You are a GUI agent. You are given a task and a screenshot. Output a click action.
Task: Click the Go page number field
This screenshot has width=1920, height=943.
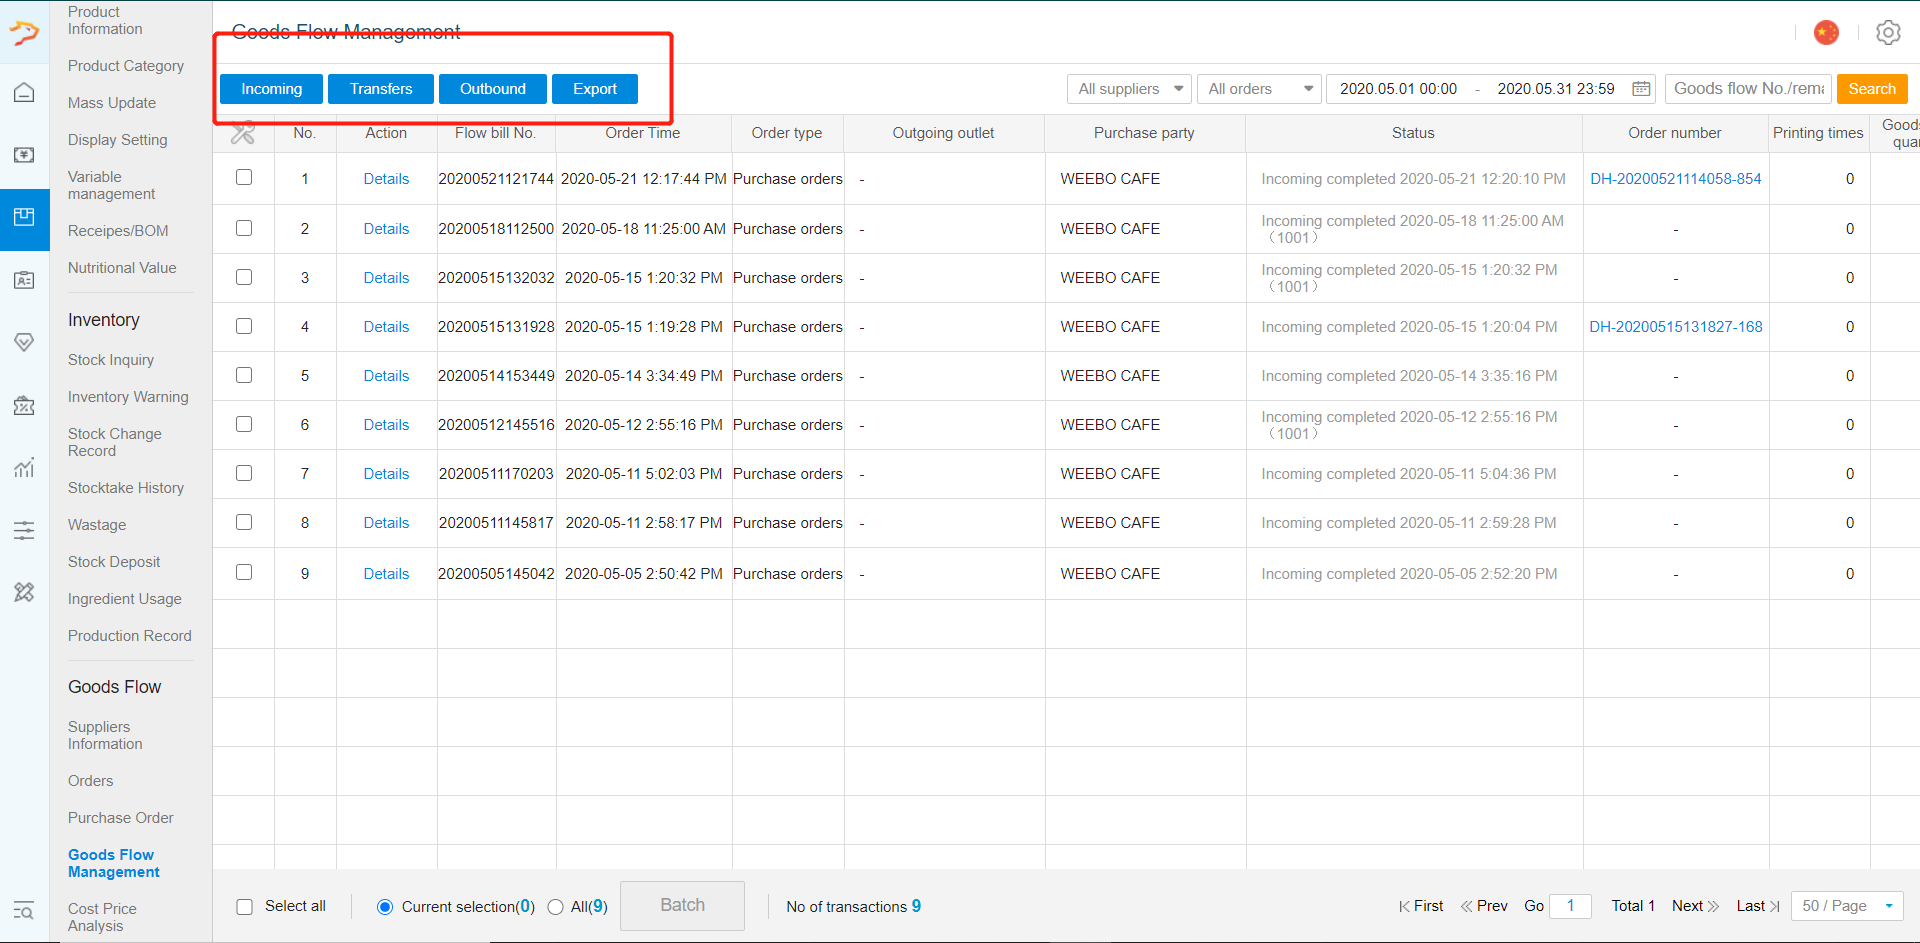pos(1570,906)
